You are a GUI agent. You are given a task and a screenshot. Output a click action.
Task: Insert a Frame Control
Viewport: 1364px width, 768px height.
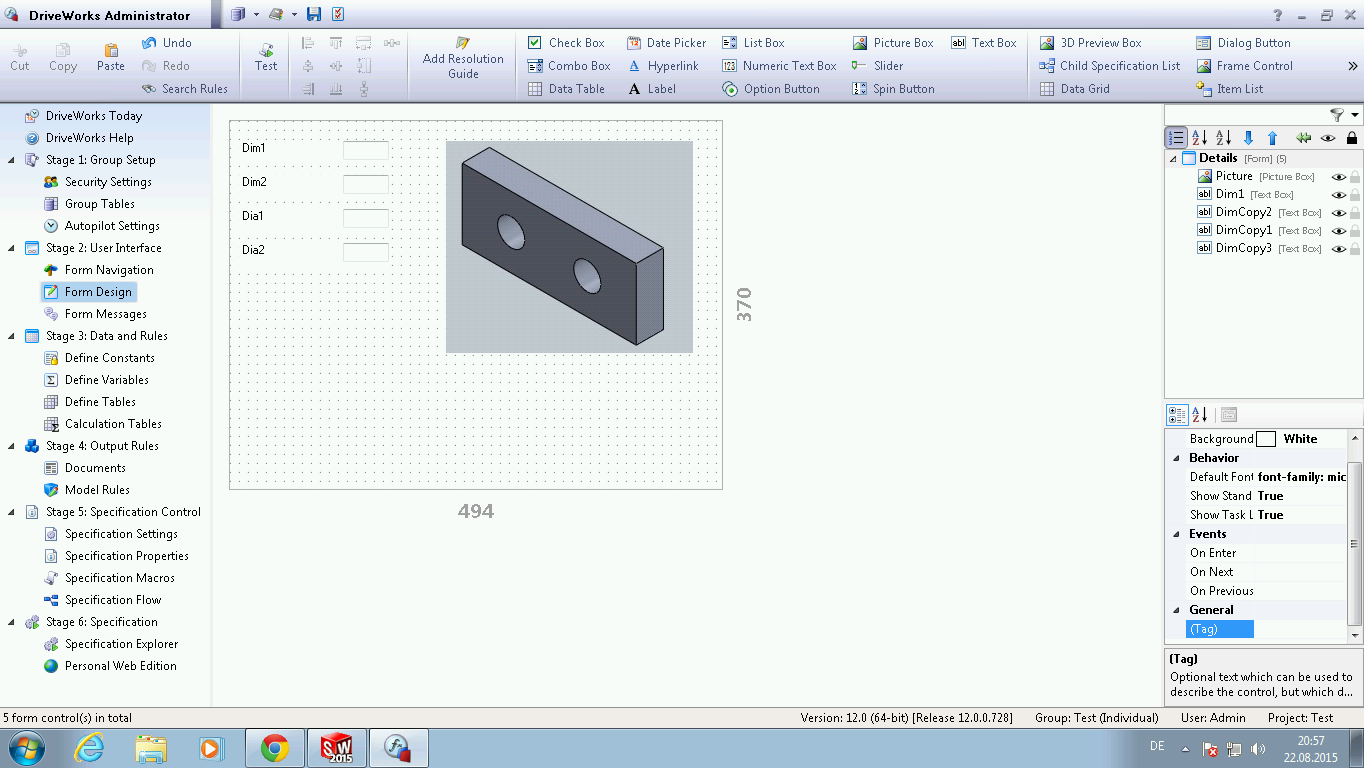click(x=1244, y=66)
